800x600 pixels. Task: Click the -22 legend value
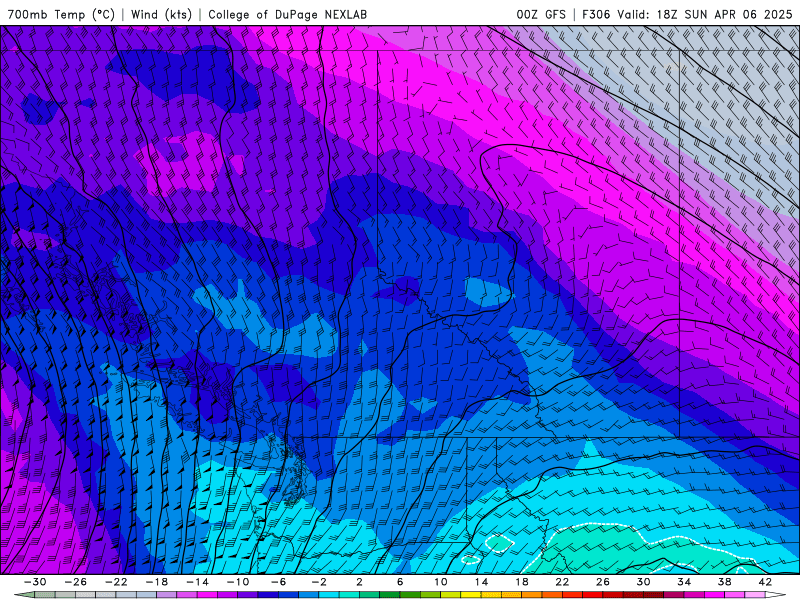click(116, 582)
